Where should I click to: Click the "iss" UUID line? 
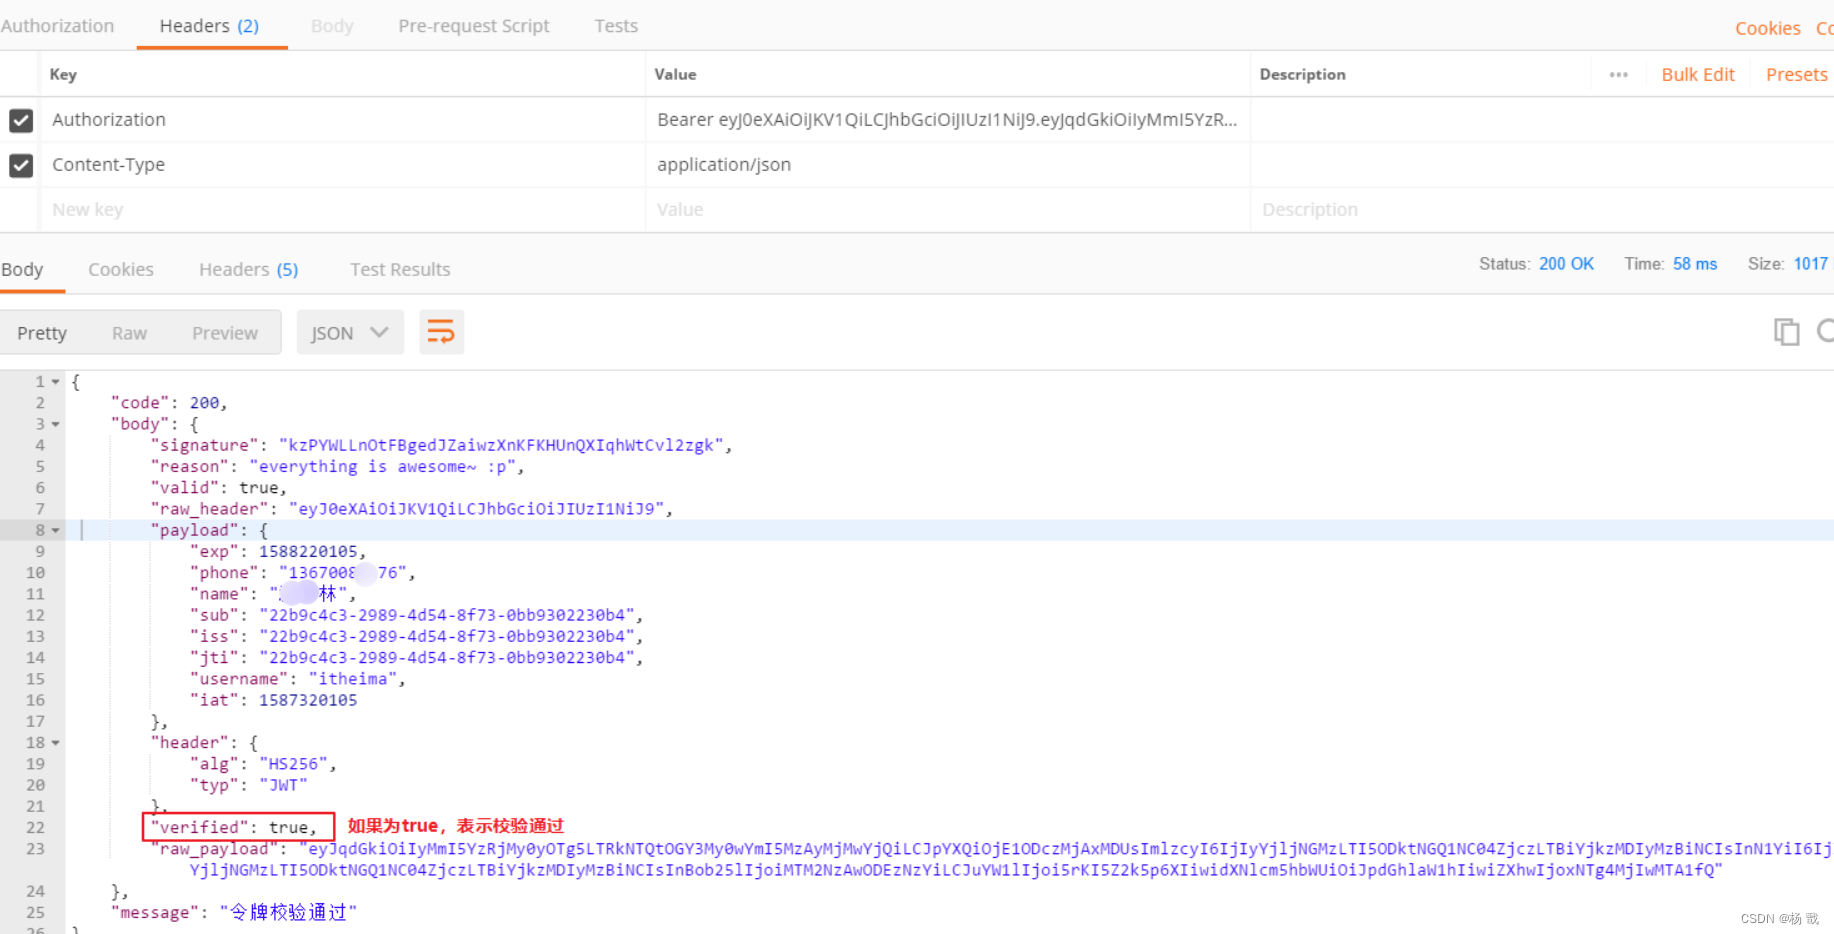[x=416, y=637]
